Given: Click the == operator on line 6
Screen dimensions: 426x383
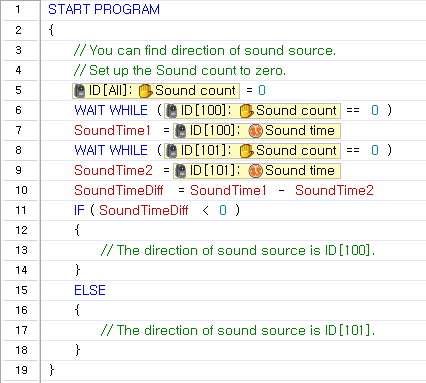Looking at the screenshot, I should click(x=353, y=110).
